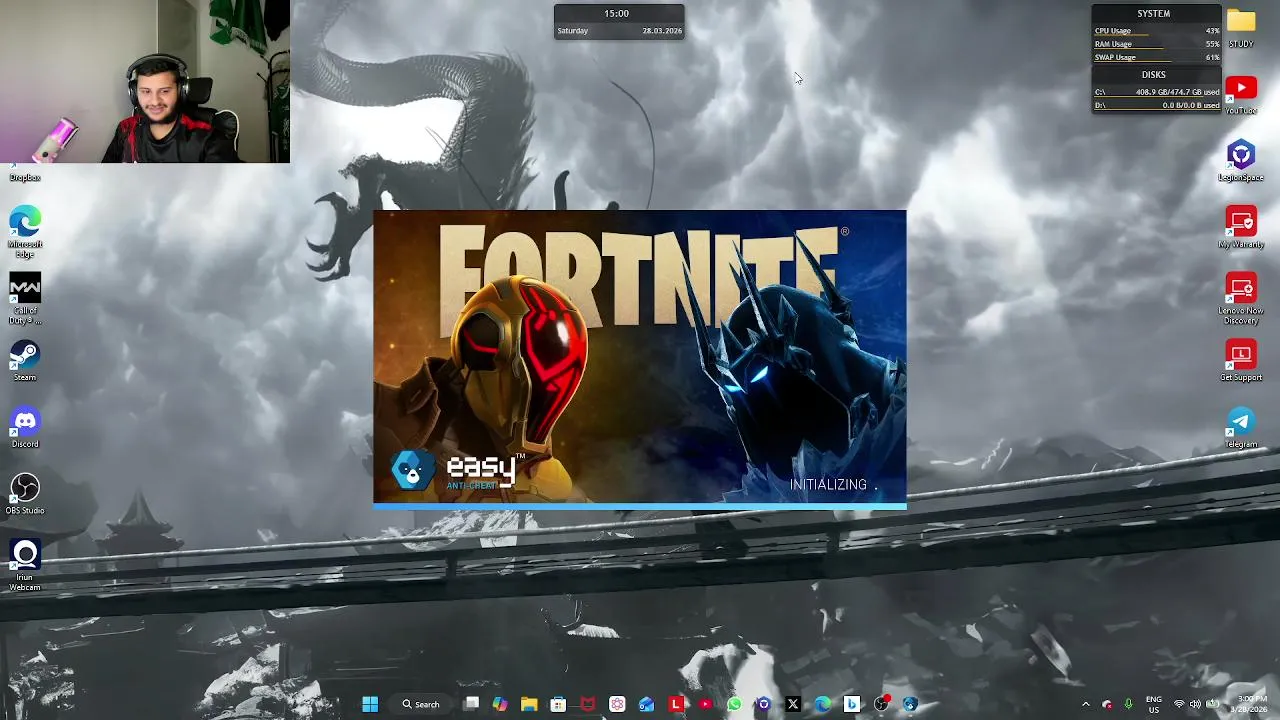This screenshot has height=720, width=1280.
Task: Open the Steam desktop shortcut
Action: tap(25, 361)
